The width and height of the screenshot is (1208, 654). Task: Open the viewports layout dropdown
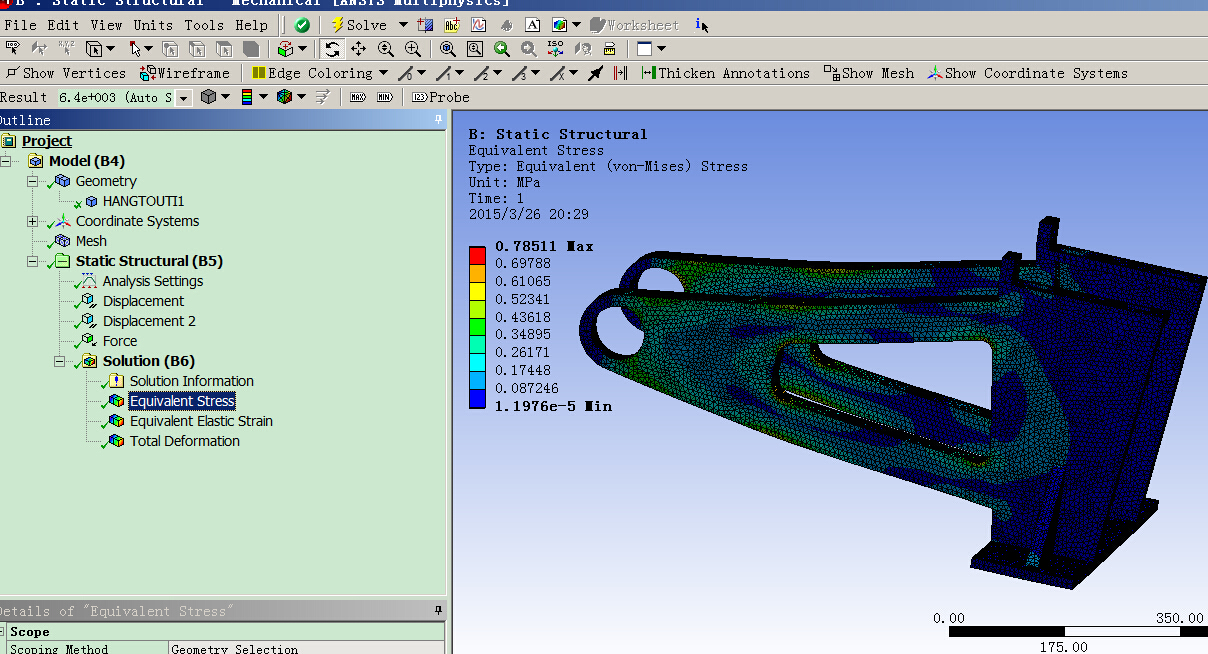pos(662,49)
